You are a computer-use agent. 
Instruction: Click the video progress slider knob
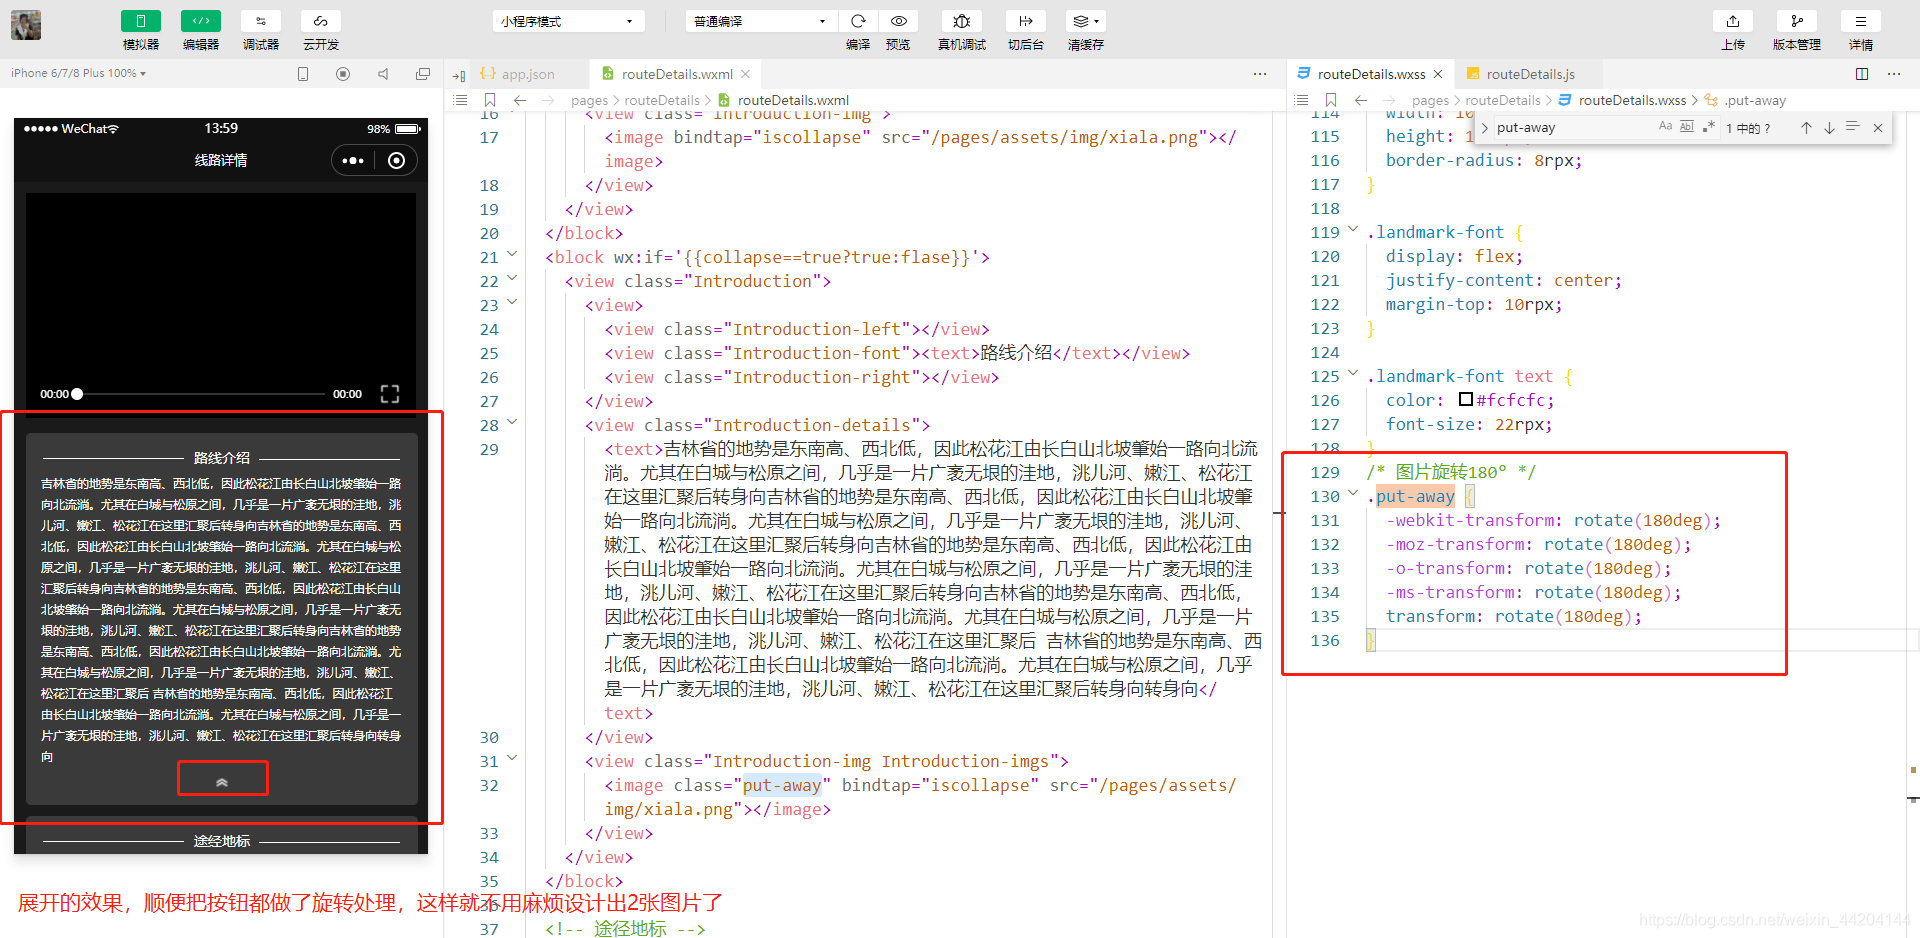[77, 394]
